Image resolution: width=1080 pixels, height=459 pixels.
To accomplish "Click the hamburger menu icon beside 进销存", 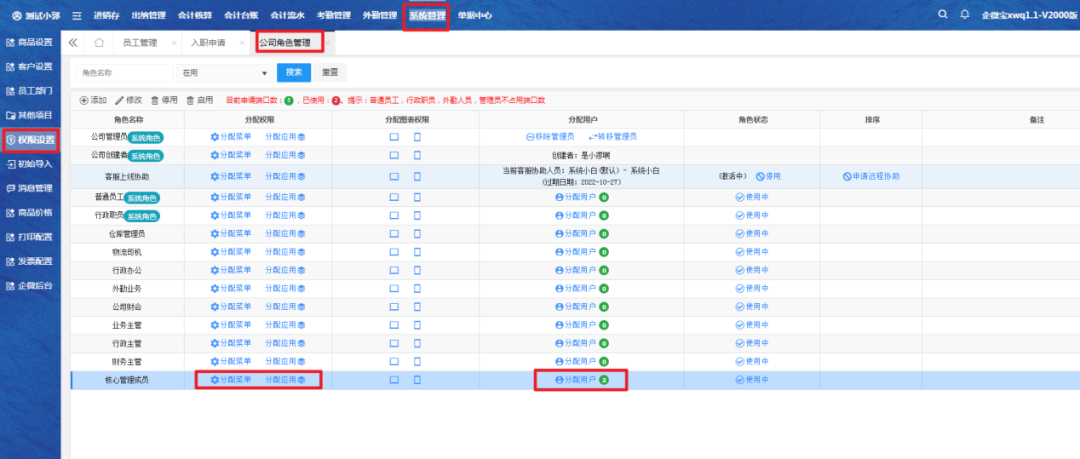I will tap(76, 16).
